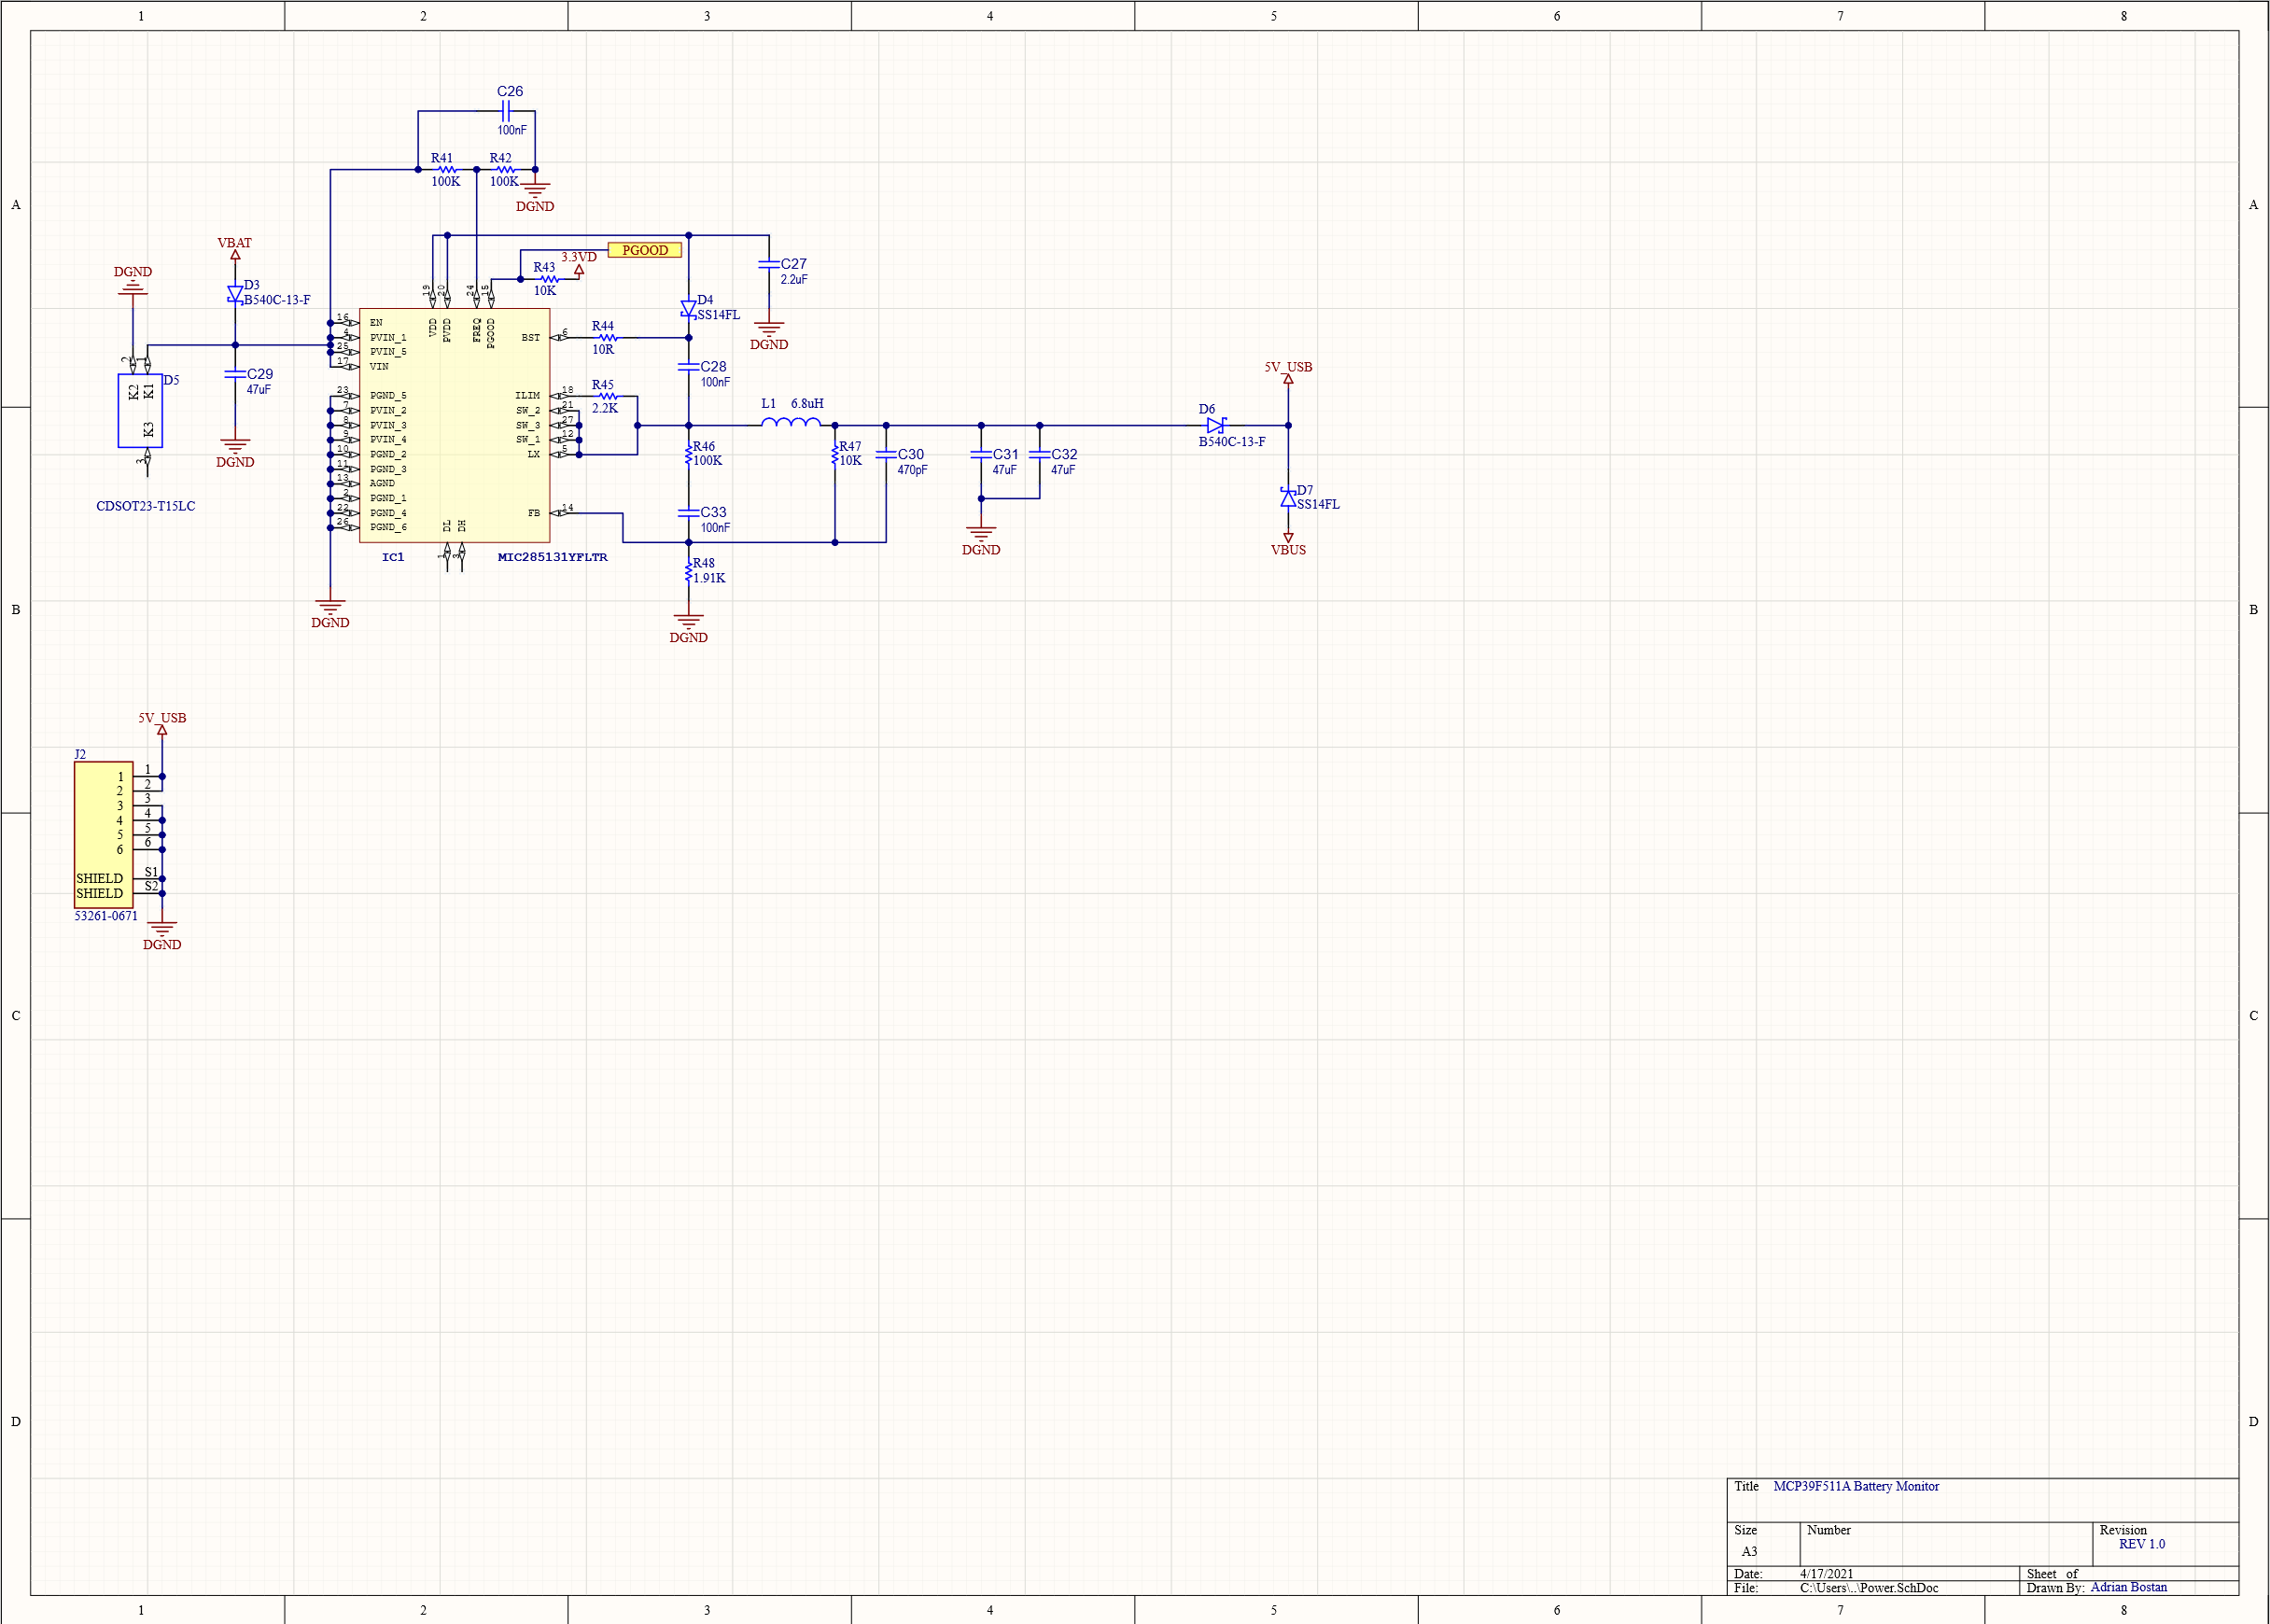Click the C26 100nF capacitor symbol
2270x1624 pixels.
507,111
